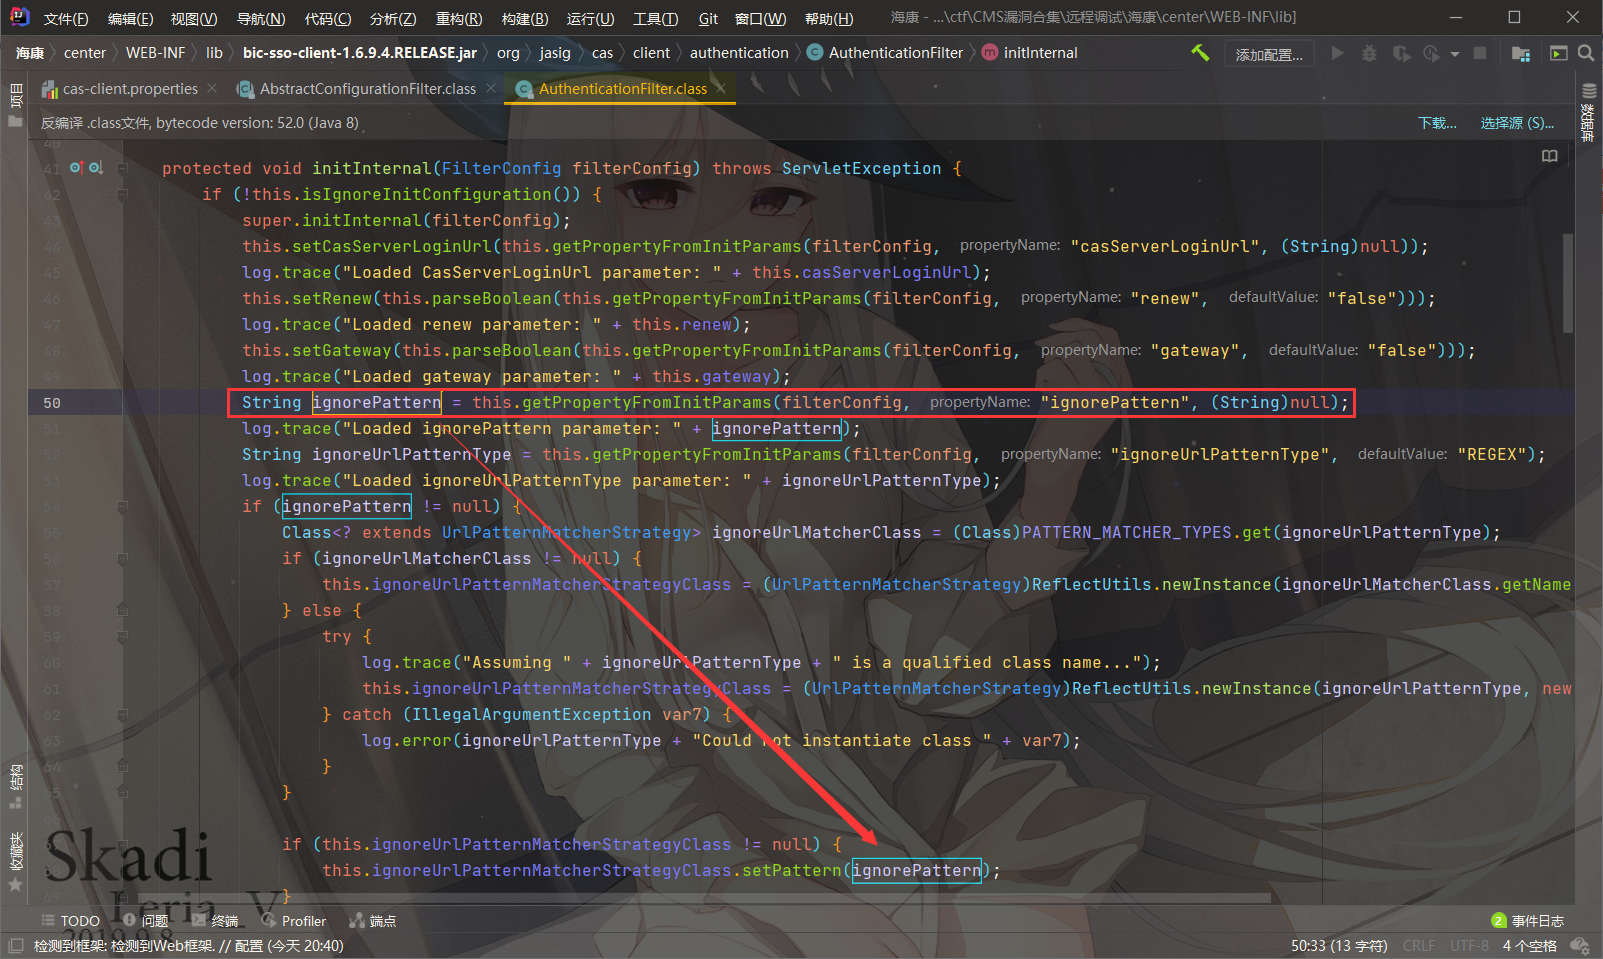
Task: Open the TODO tool window
Action: pos(71,921)
